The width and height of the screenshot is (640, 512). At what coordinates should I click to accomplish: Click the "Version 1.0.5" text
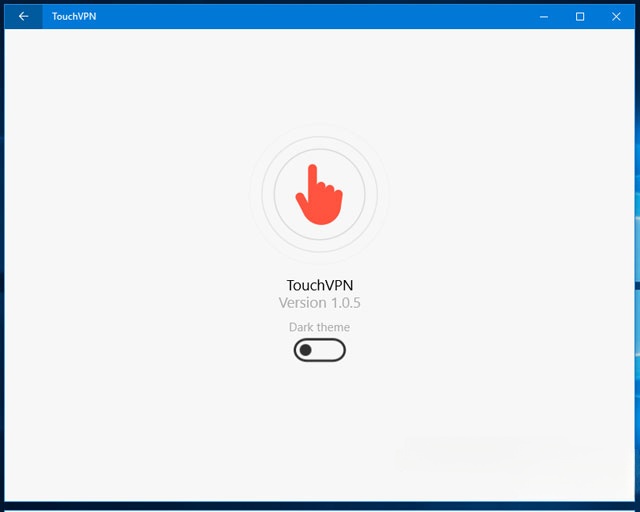320,303
